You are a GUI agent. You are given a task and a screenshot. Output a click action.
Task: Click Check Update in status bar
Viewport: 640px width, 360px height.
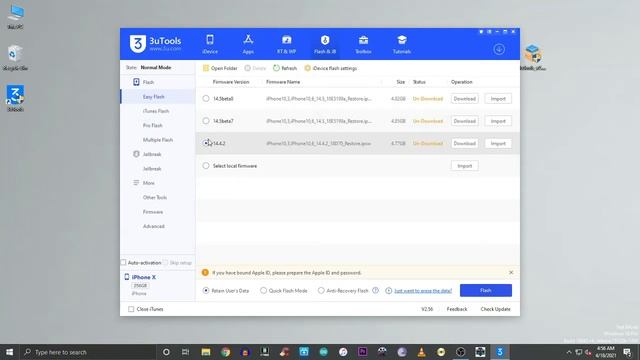[x=496, y=309]
